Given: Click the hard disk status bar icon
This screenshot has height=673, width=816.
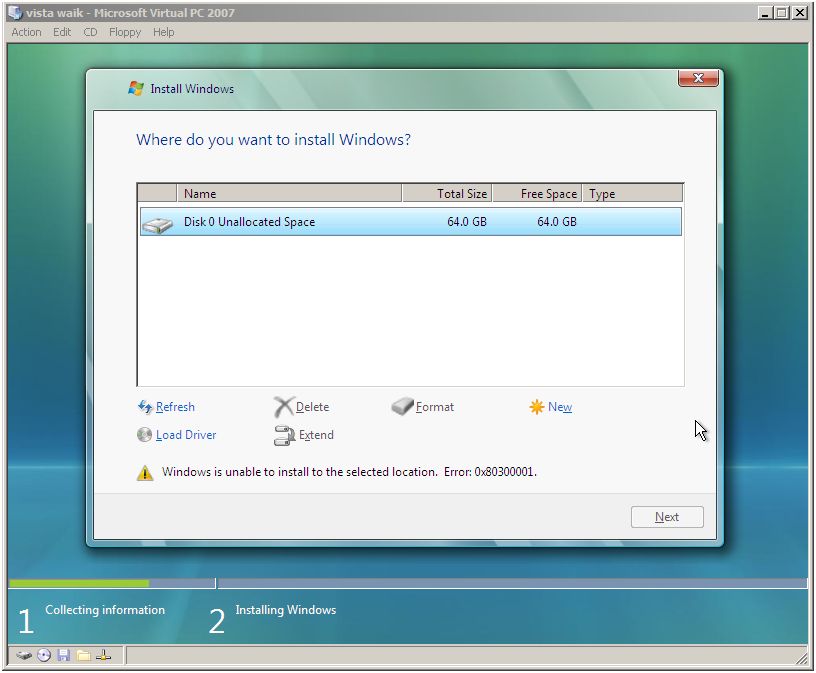Looking at the screenshot, I should tap(24, 655).
